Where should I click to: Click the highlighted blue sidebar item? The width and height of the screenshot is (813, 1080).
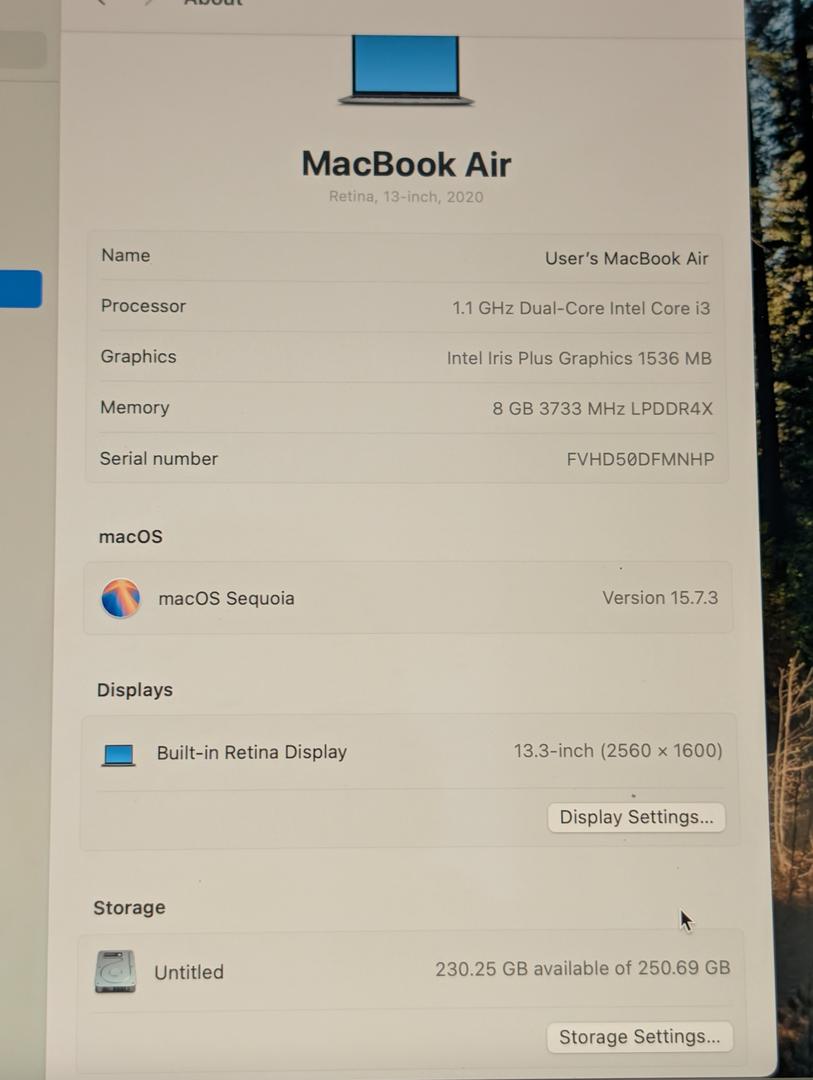20,289
